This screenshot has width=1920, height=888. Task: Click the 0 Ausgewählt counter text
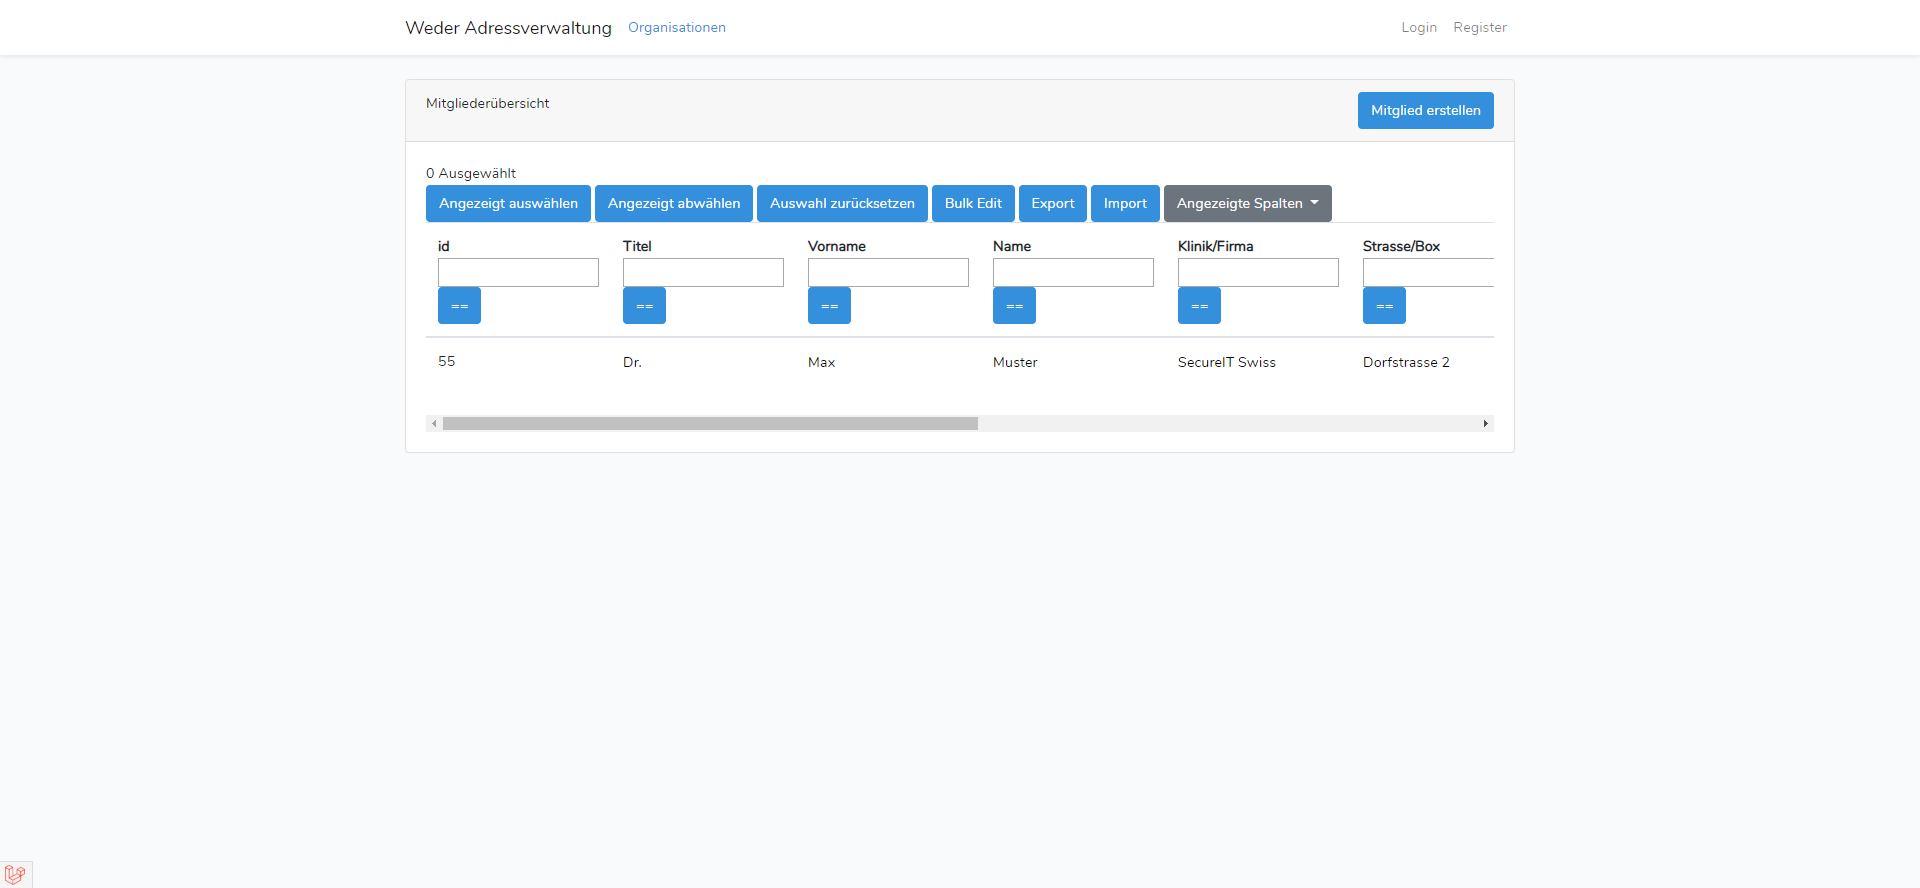tap(471, 173)
